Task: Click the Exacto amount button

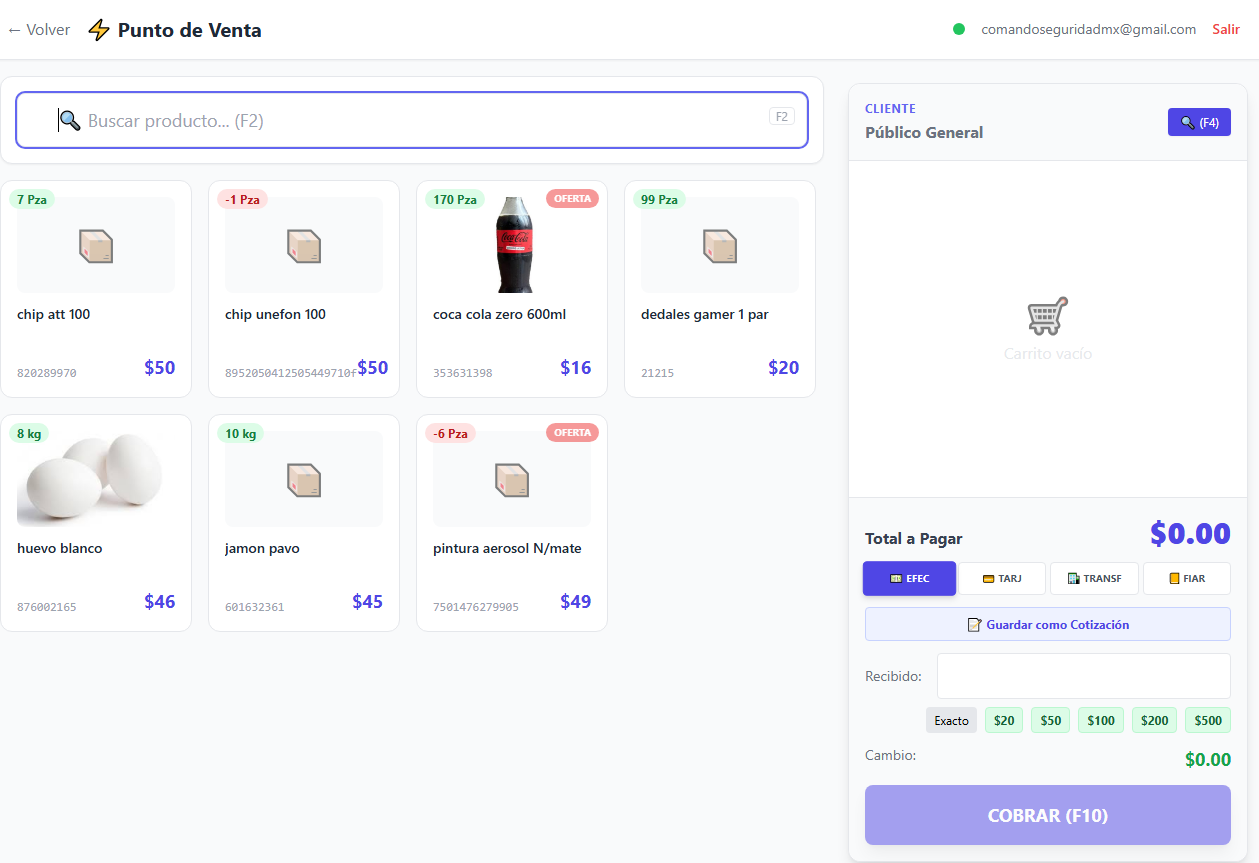Action: pyautogui.click(x=951, y=720)
